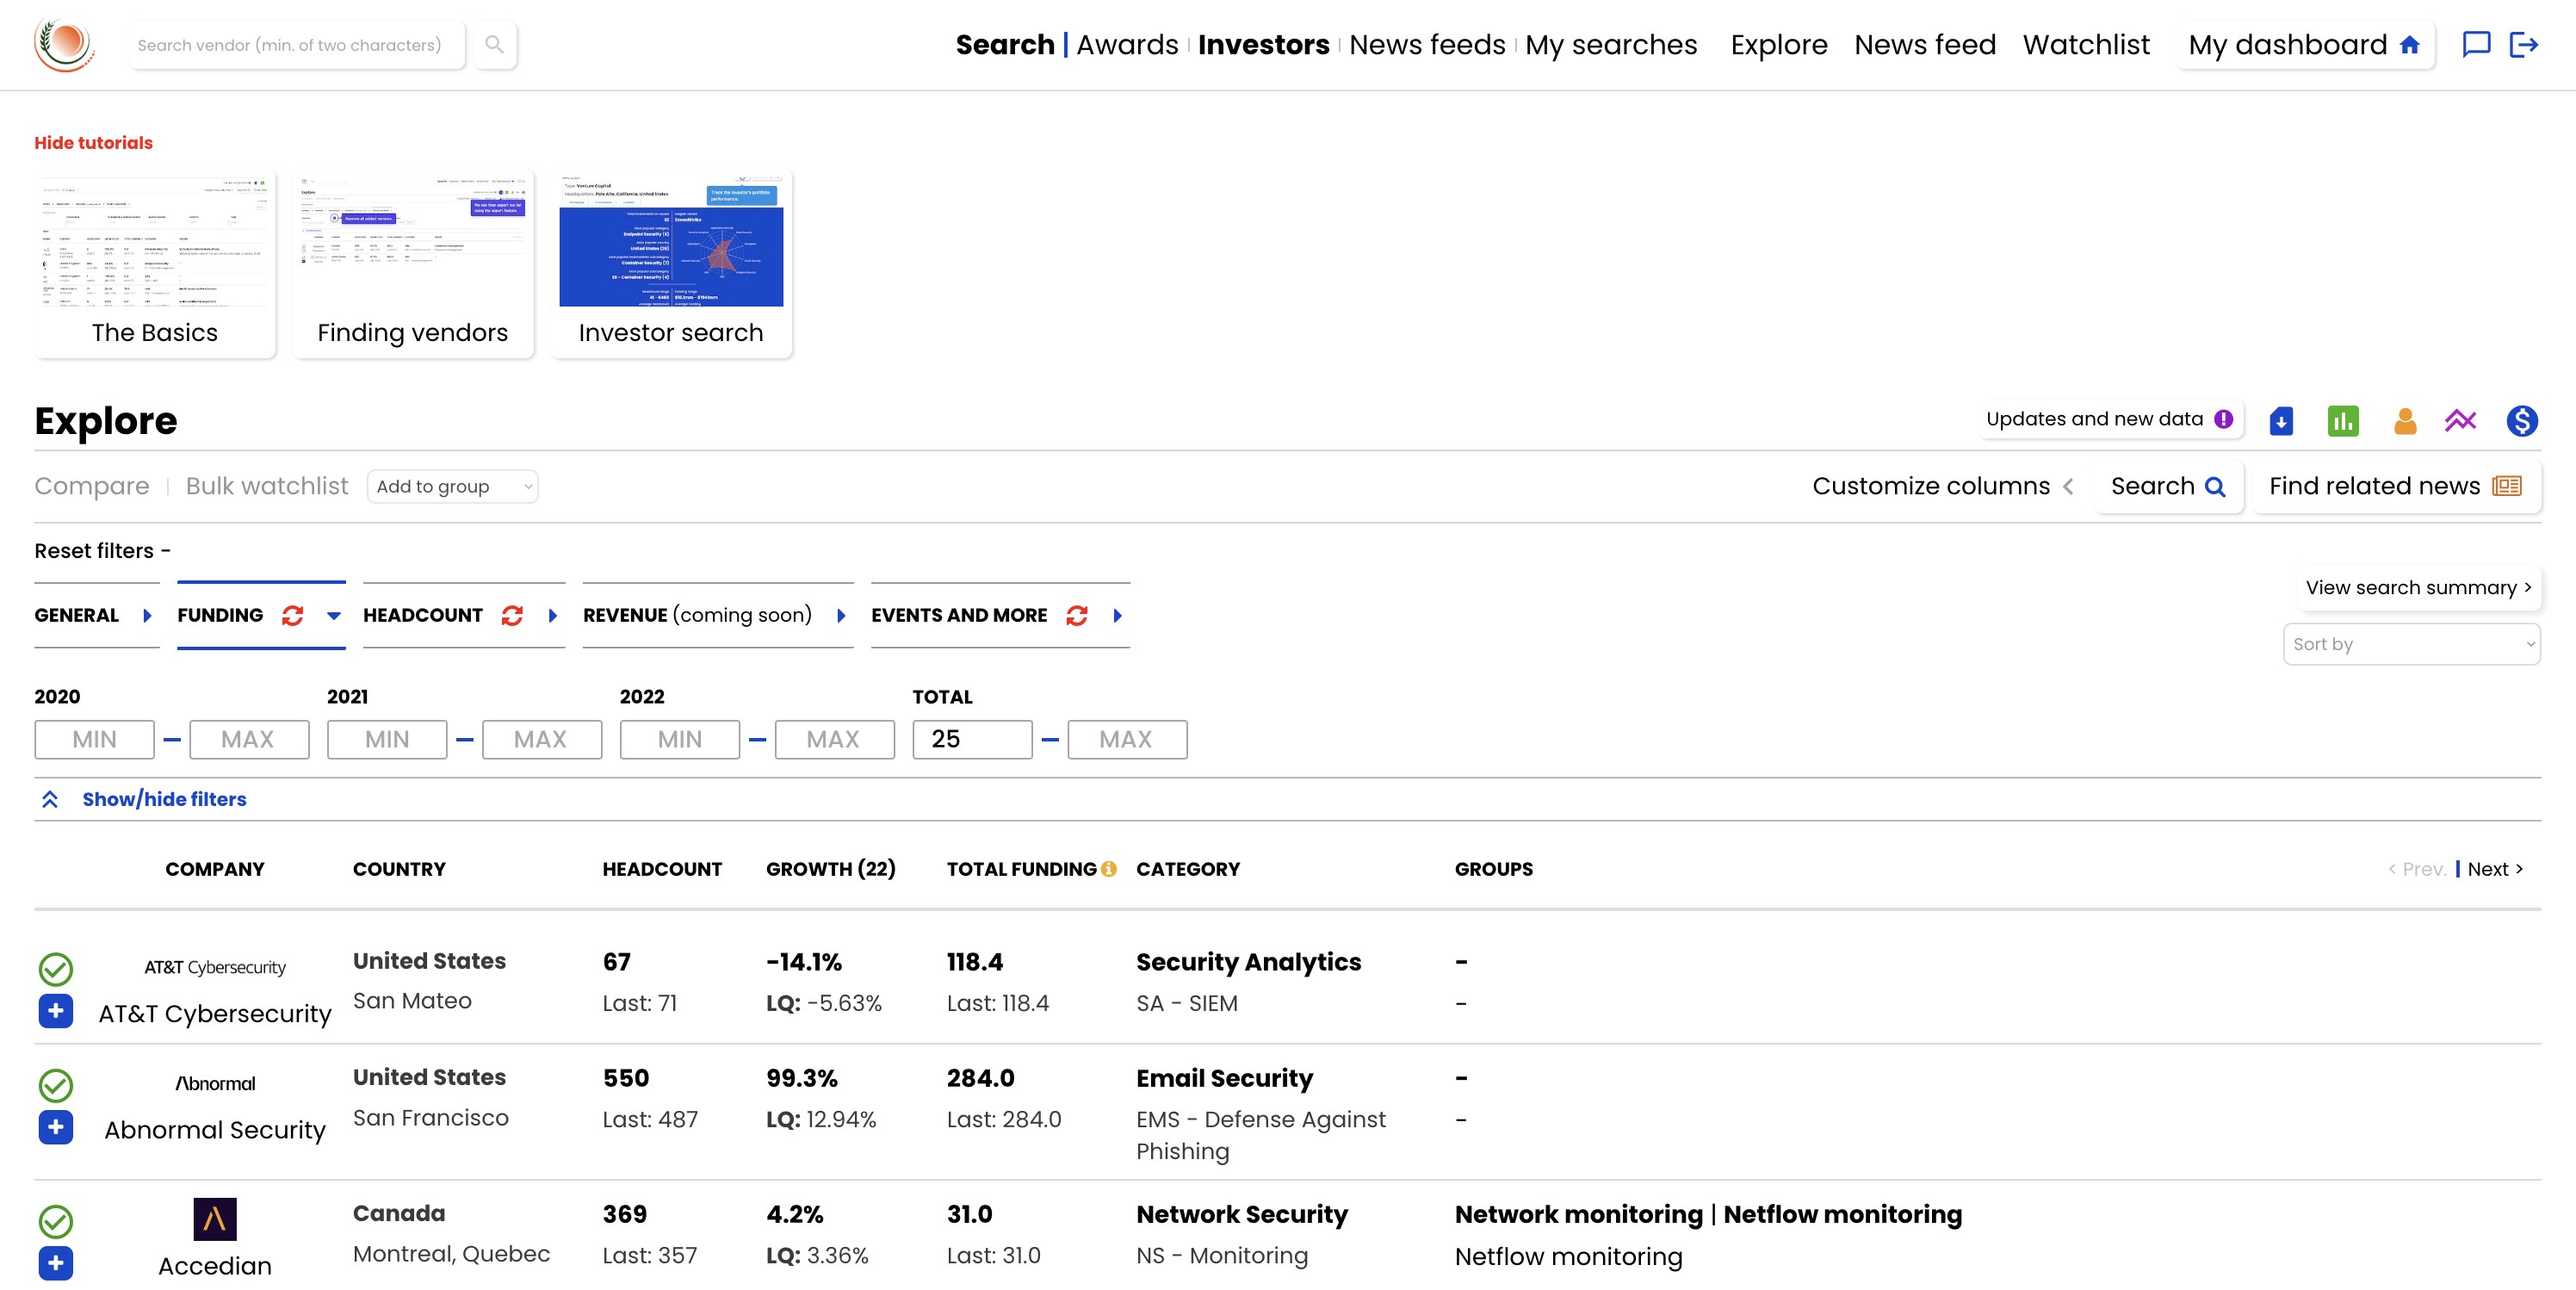The image size is (2576, 1290).
Task: Expand Customize columns chevron
Action: tap(2067, 486)
